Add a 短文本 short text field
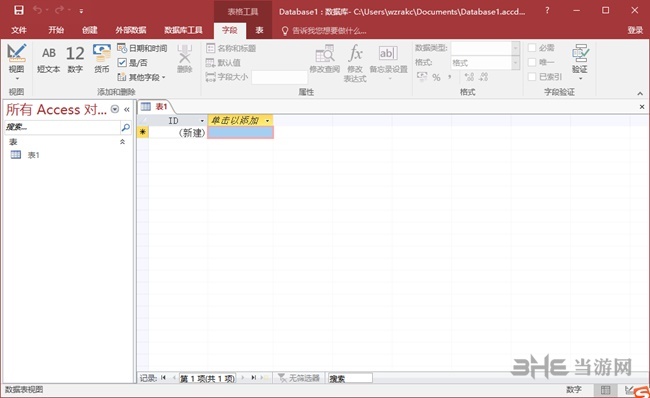This screenshot has width=650, height=398. coord(49,59)
